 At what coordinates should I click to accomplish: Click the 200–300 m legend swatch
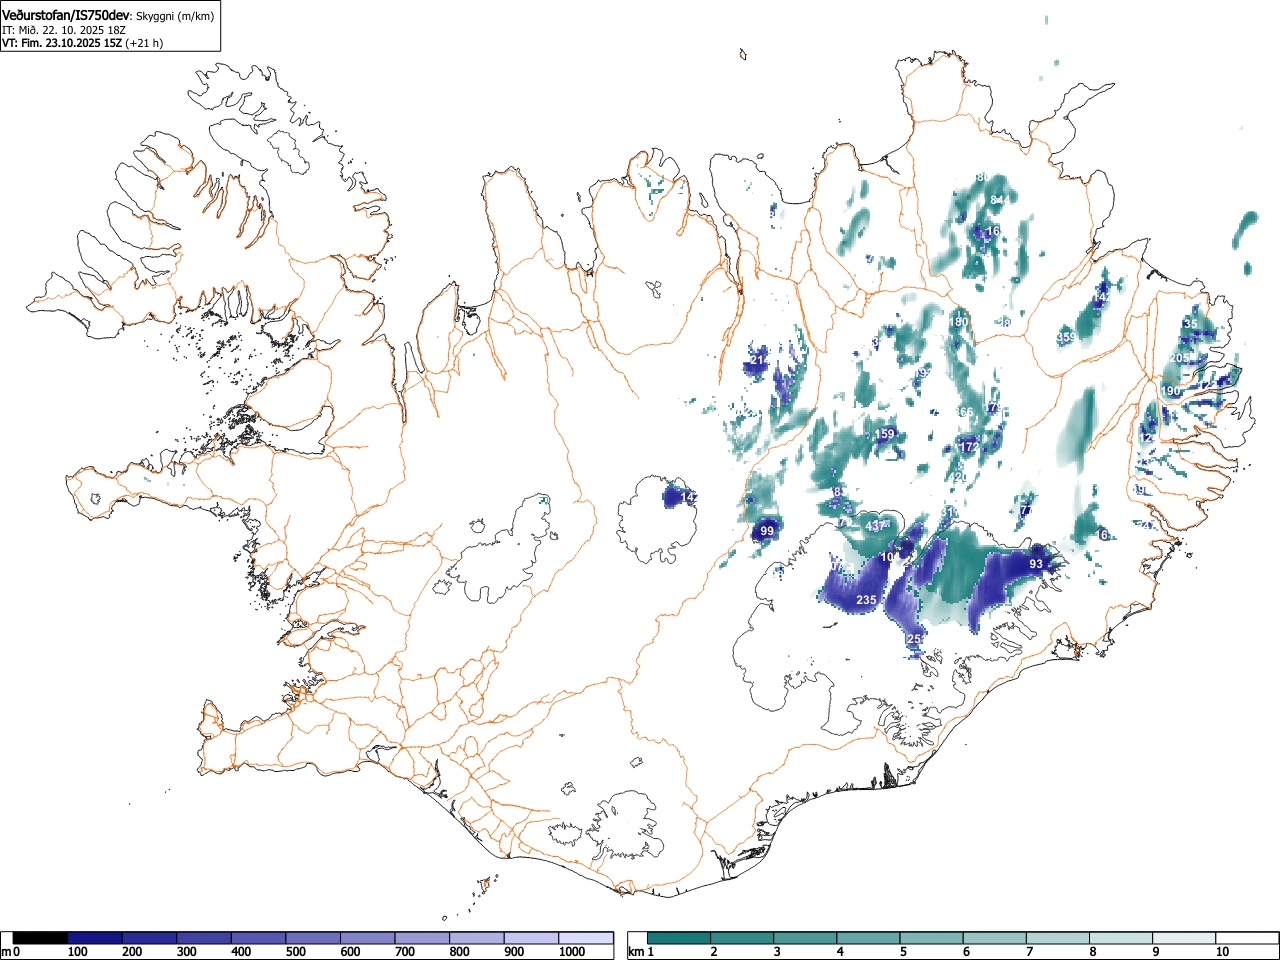click(x=150, y=938)
